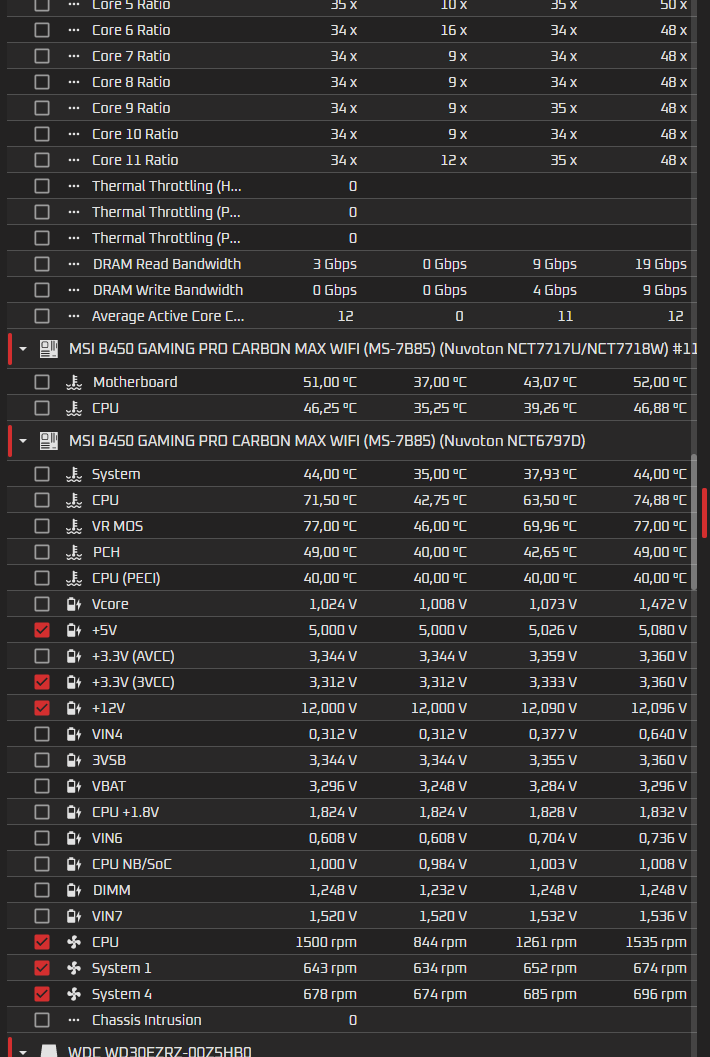710x1057 pixels.
Task: Click the thermometer icon beside PCH
Action: click(73, 552)
